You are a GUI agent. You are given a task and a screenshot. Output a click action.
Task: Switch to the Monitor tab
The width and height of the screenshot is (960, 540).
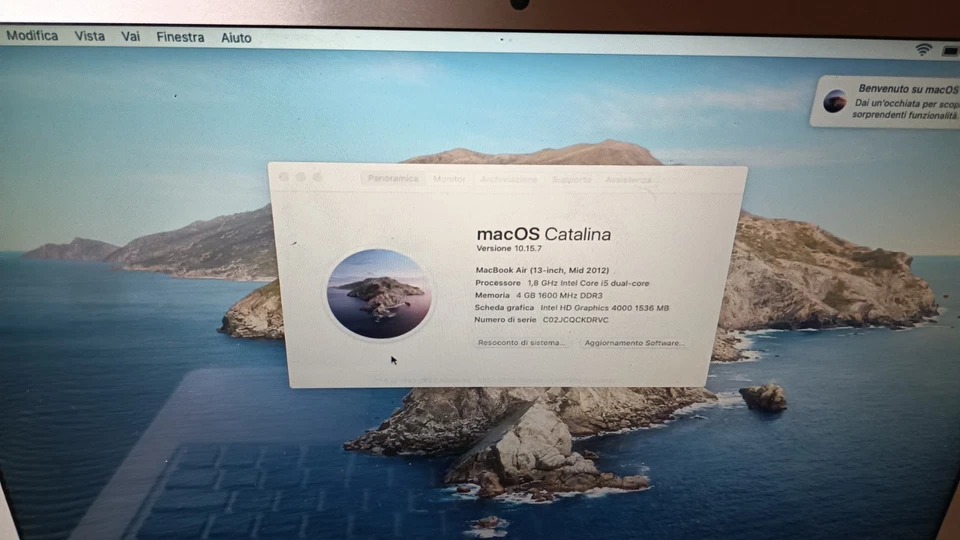449,179
